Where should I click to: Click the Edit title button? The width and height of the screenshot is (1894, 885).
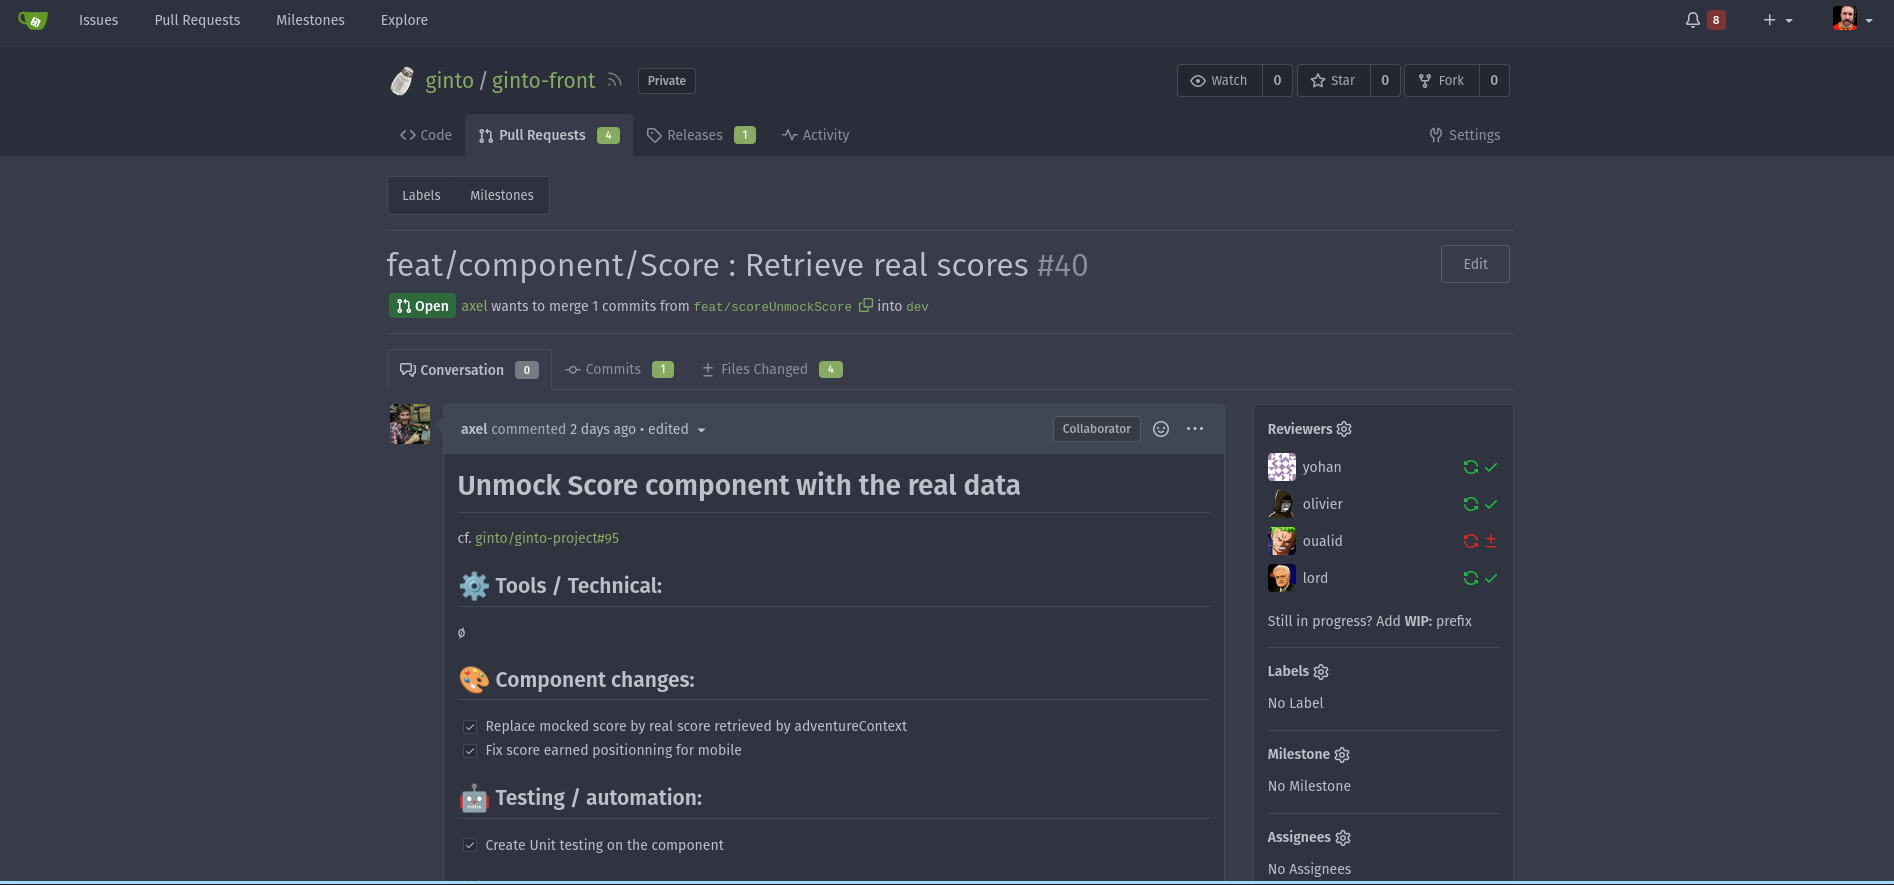1475,264
